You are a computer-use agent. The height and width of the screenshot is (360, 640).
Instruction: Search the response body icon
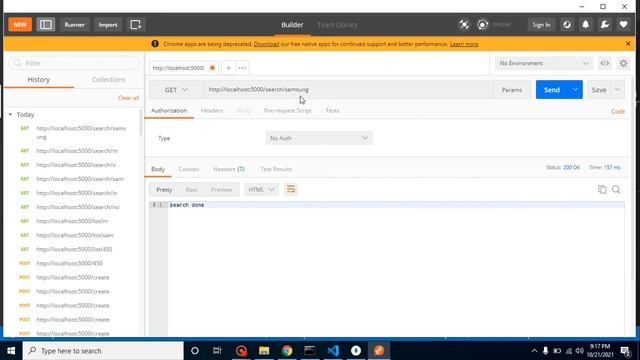pyautogui.click(x=616, y=189)
